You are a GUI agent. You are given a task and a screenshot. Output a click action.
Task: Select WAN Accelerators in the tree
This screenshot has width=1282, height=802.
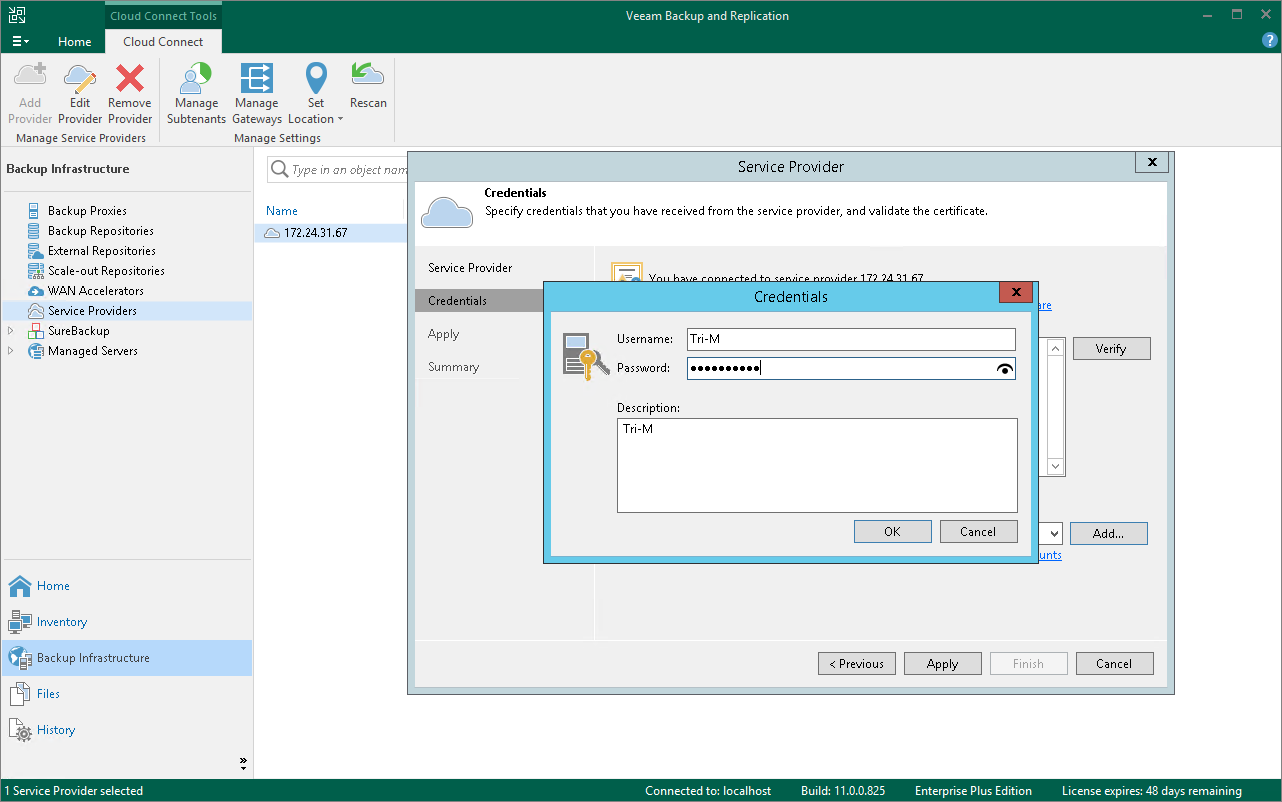point(95,291)
